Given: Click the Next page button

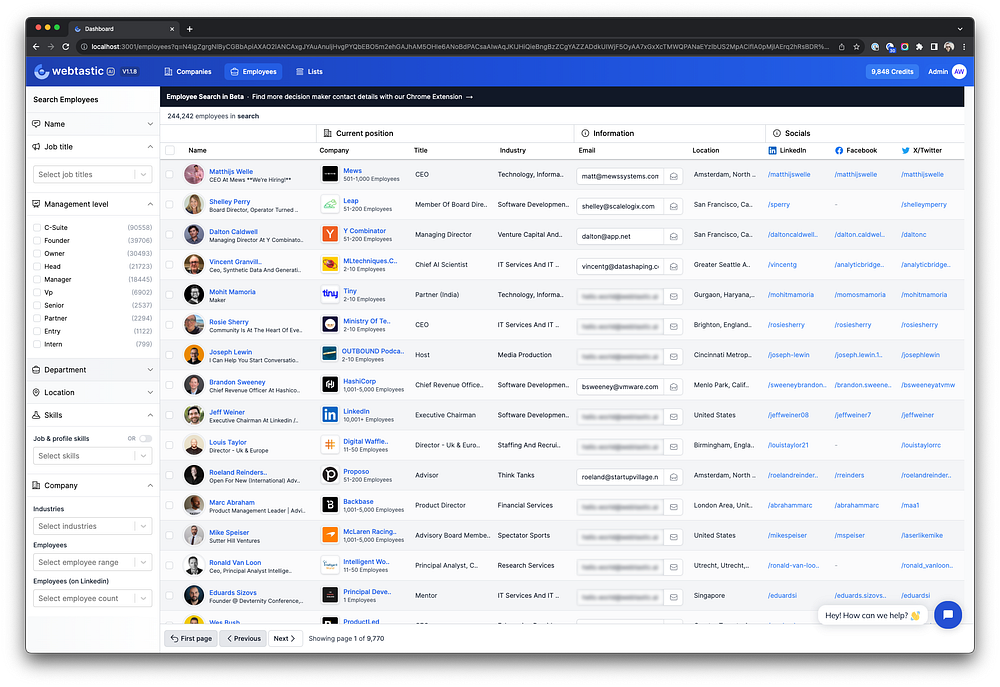Looking at the screenshot, I should (284, 639).
